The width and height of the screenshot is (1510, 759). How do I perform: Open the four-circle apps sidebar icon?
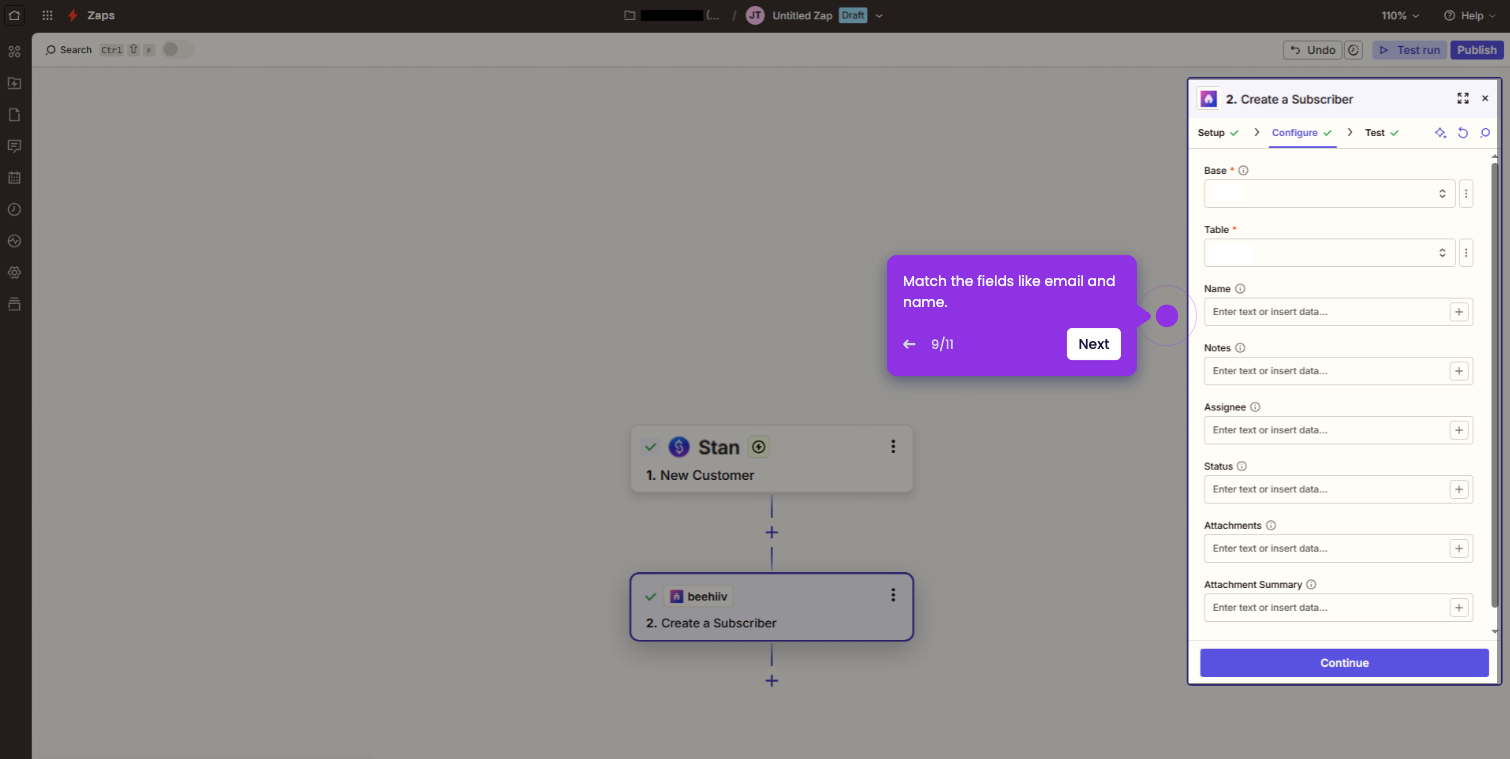pyautogui.click(x=14, y=51)
